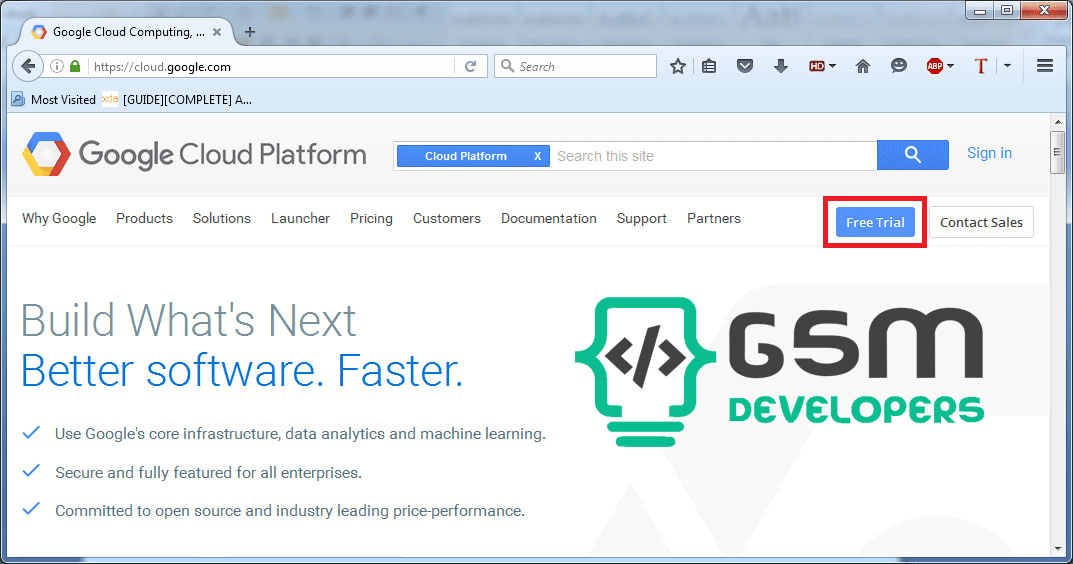Go back using the browser back arrow
The image size is (1073, 564).
coord(28,66)
